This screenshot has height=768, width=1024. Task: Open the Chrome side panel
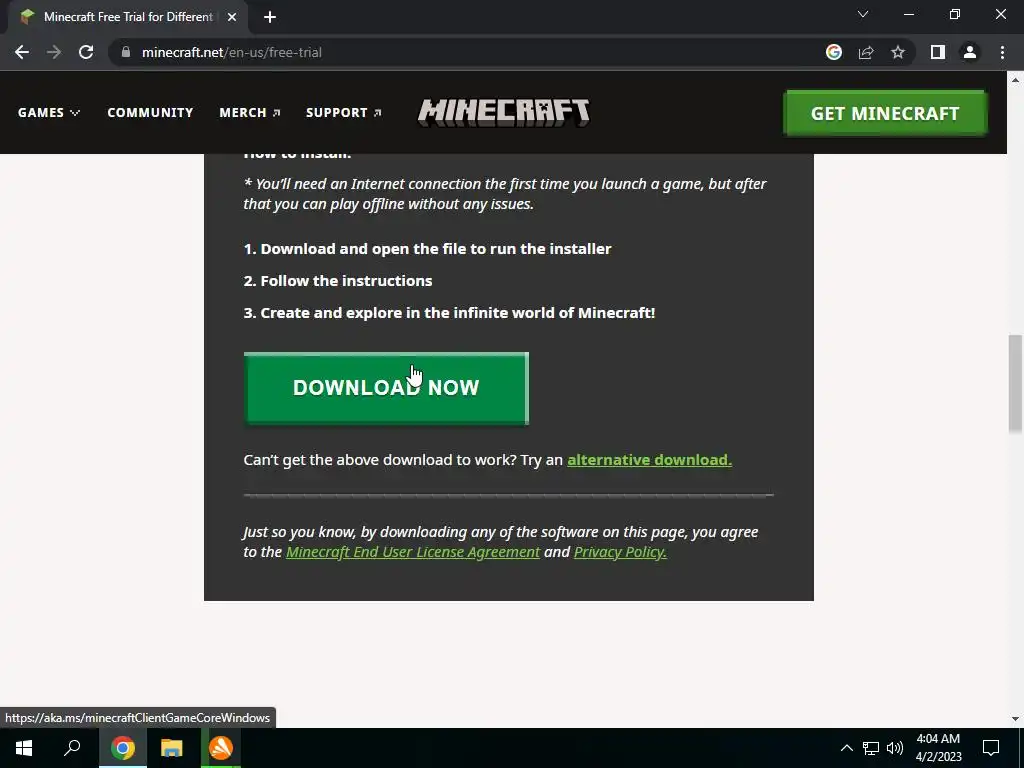pos(938,52)
